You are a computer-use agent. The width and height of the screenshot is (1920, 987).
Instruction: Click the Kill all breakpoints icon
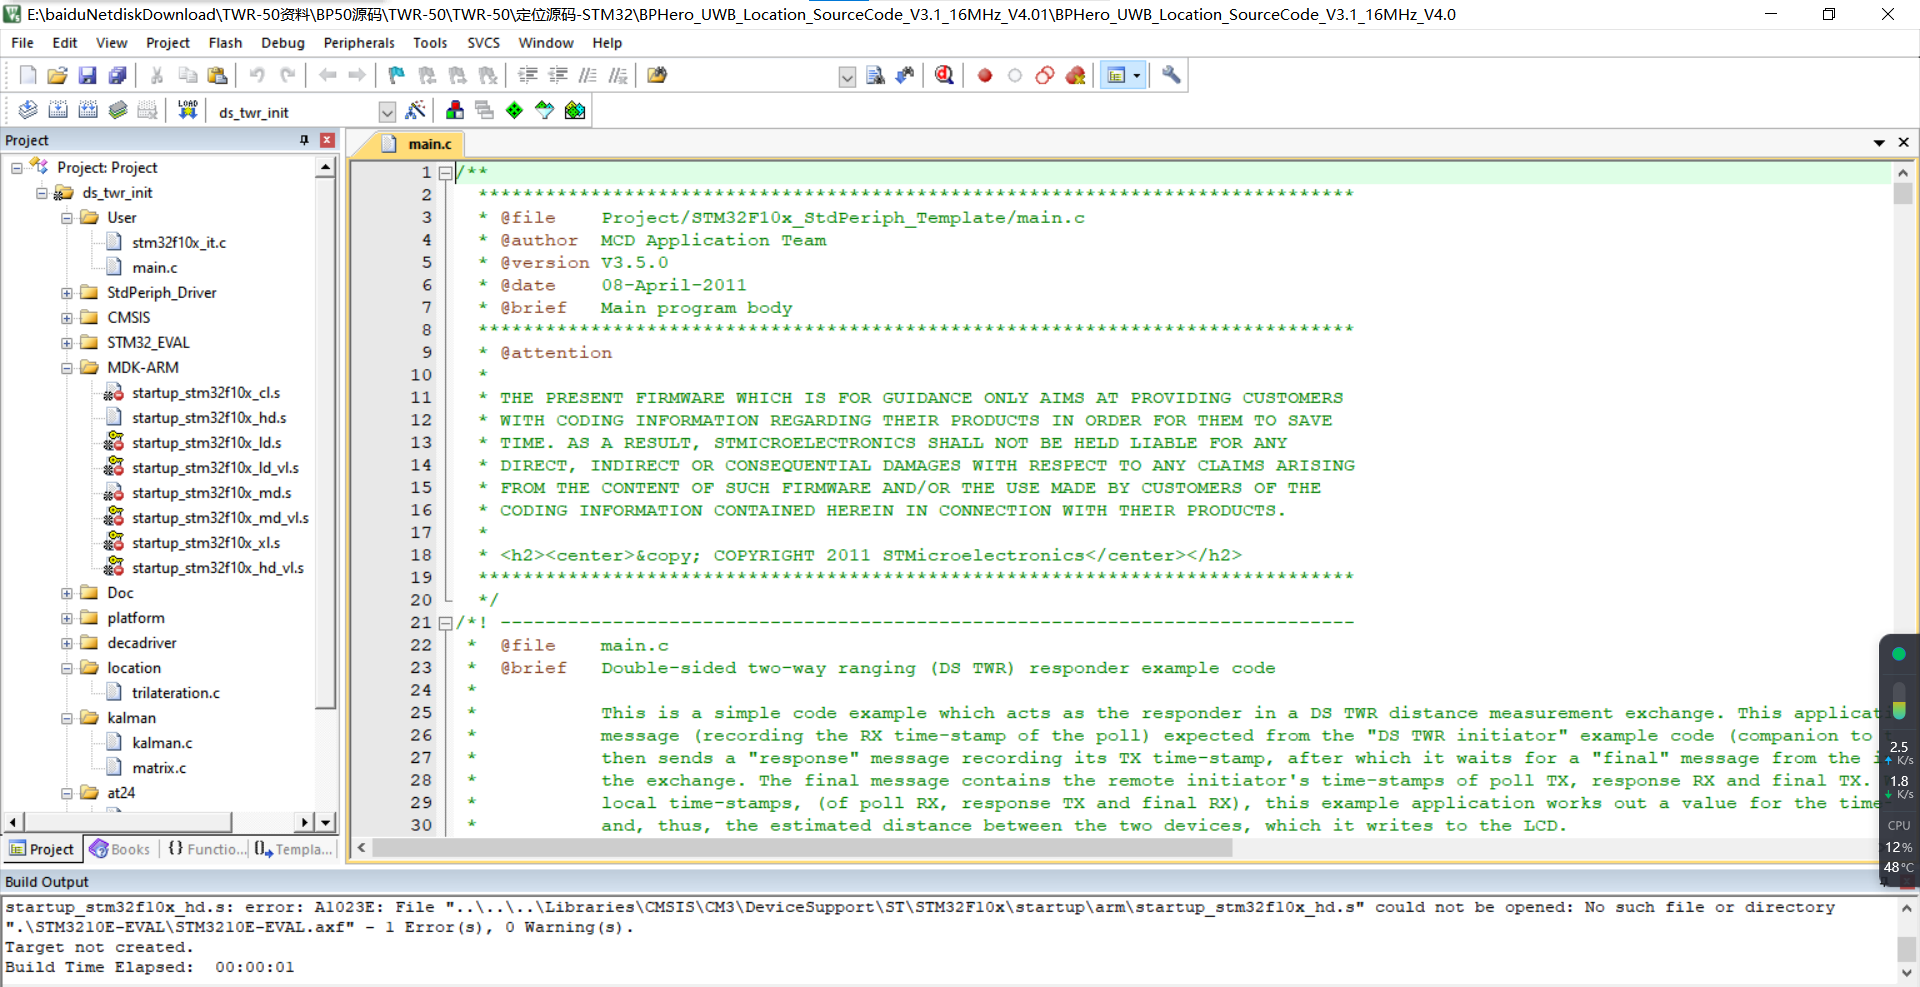(1075, 75)
